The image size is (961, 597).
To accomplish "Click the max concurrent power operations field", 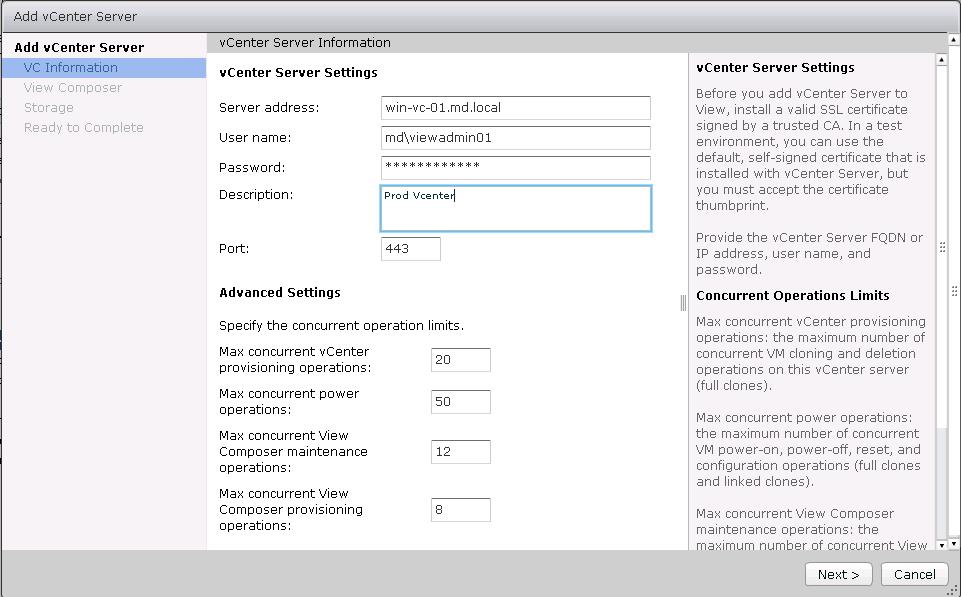I will pyautogui.click(x=460, y=402).
